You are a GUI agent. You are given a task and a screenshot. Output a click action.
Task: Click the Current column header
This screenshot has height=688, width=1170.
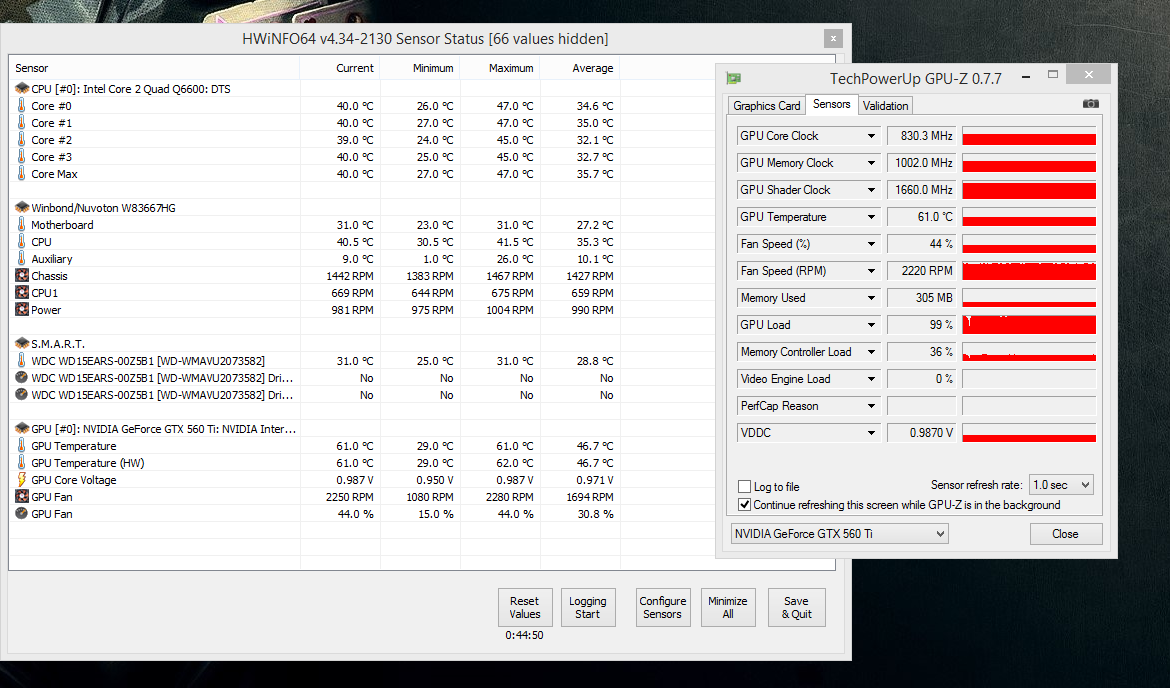pos(340,68)
